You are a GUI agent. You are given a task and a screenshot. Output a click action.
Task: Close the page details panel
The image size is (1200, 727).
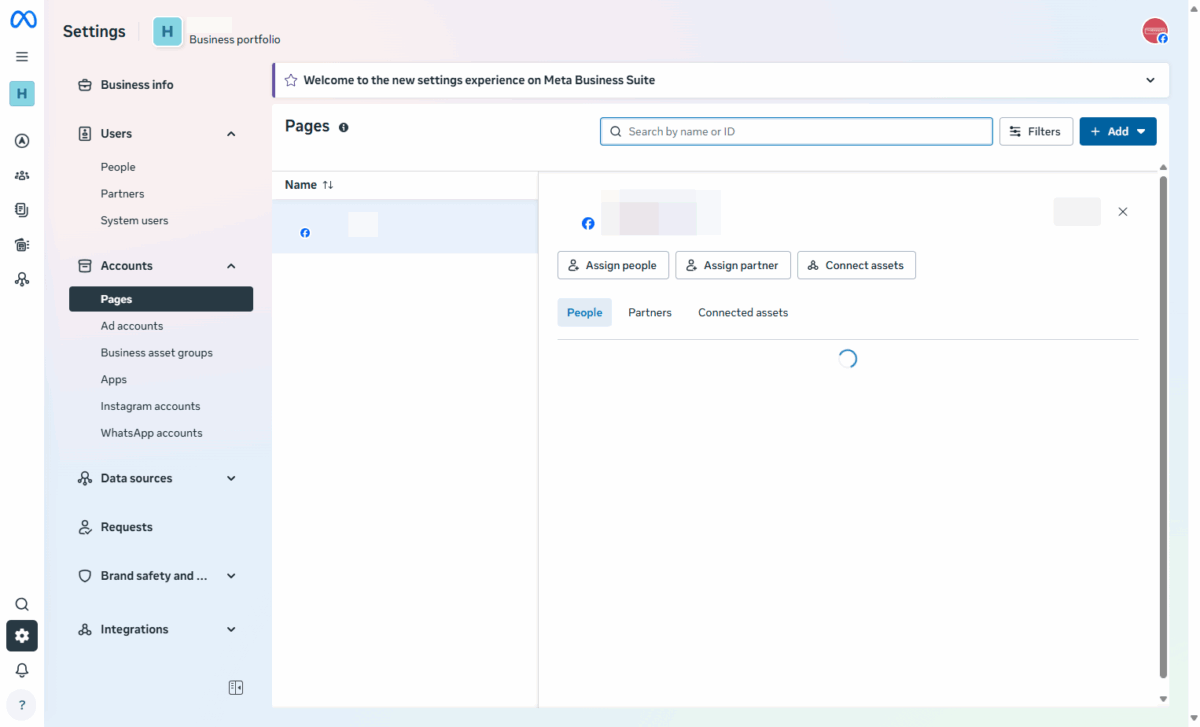(1122, 212)
